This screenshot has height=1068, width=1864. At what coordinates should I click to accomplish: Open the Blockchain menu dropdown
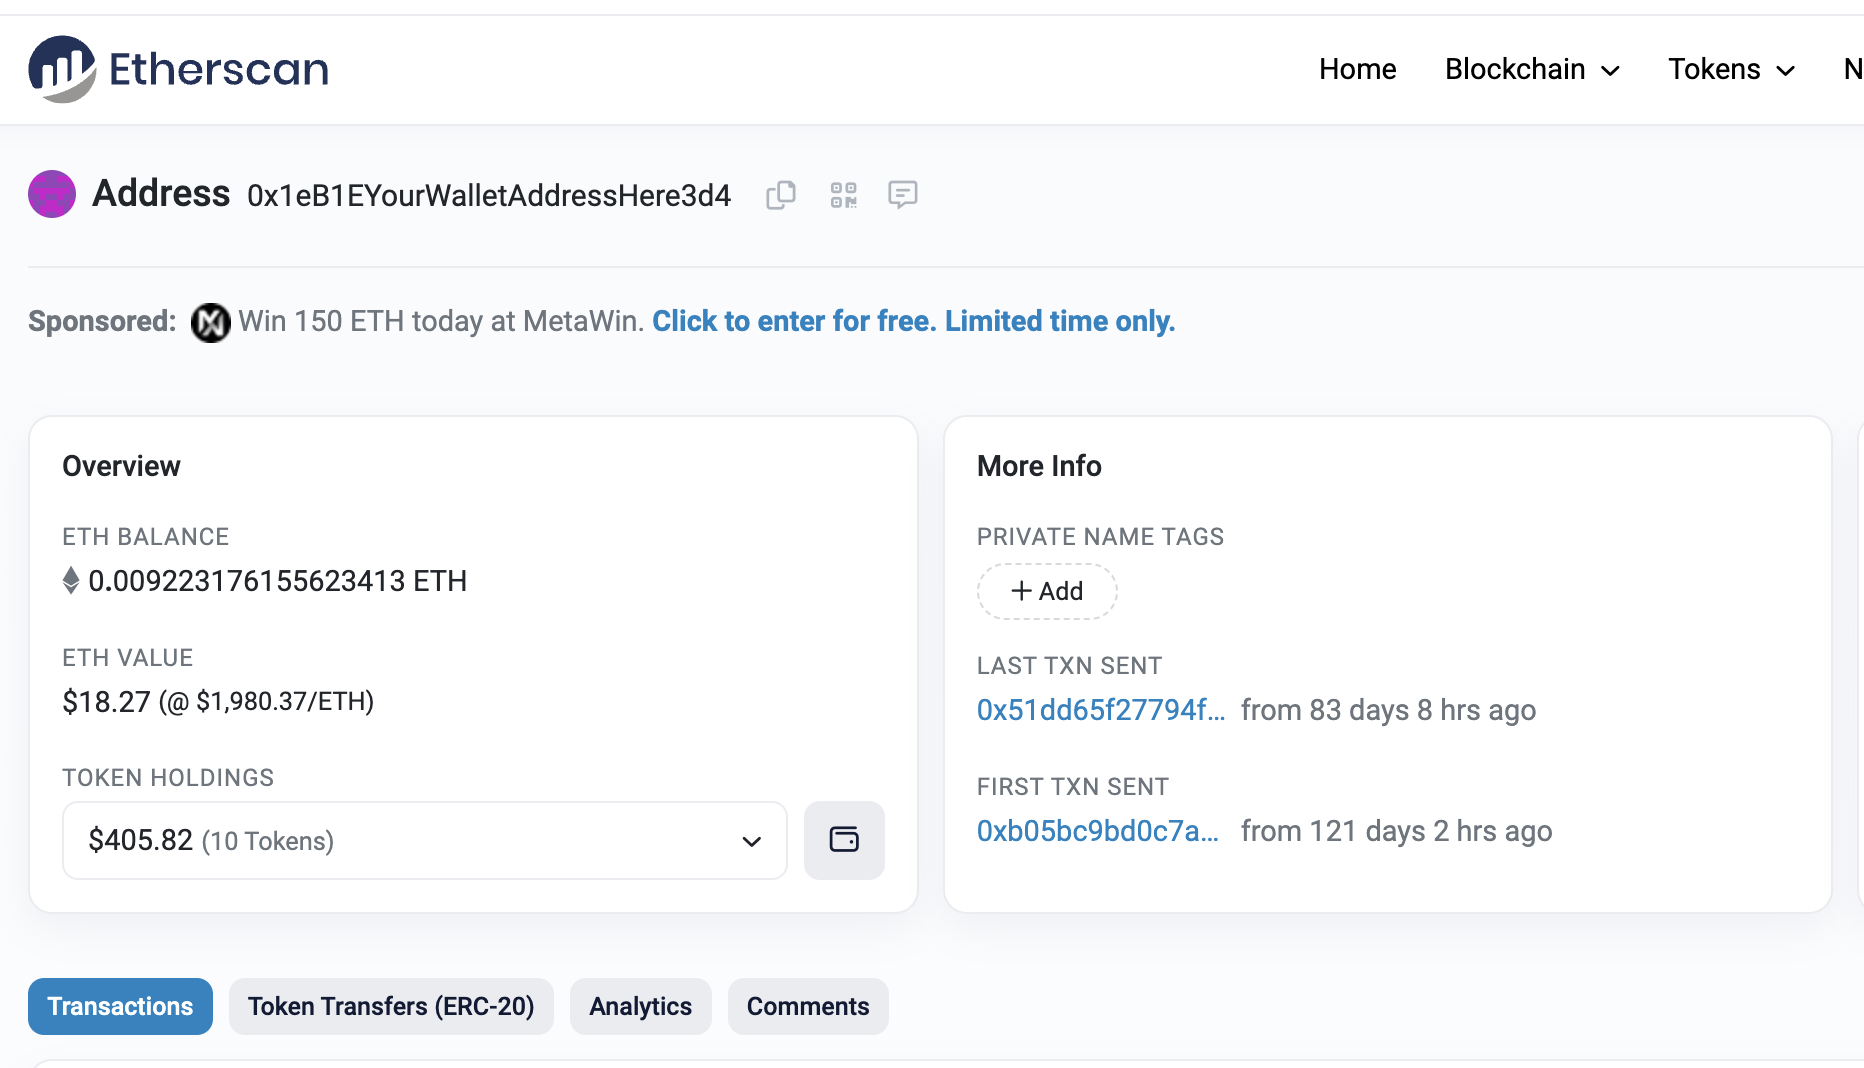[1532, 69]
